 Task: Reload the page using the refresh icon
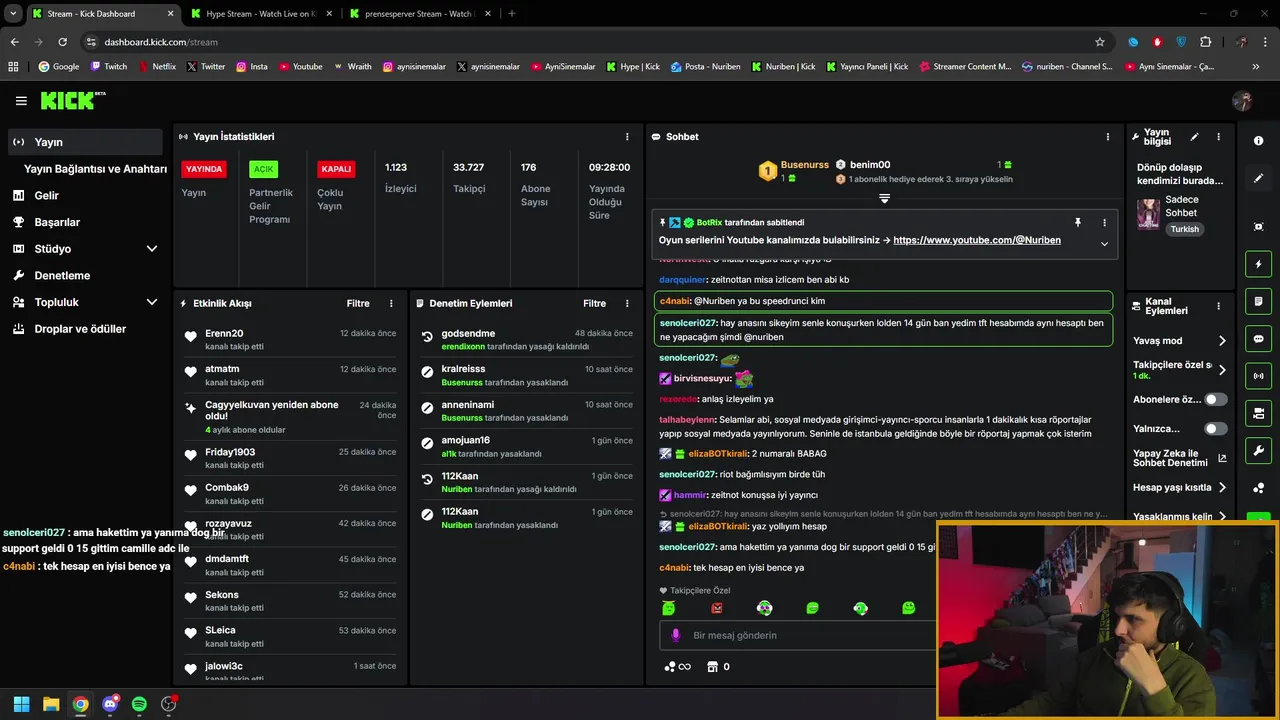[62, 42]
